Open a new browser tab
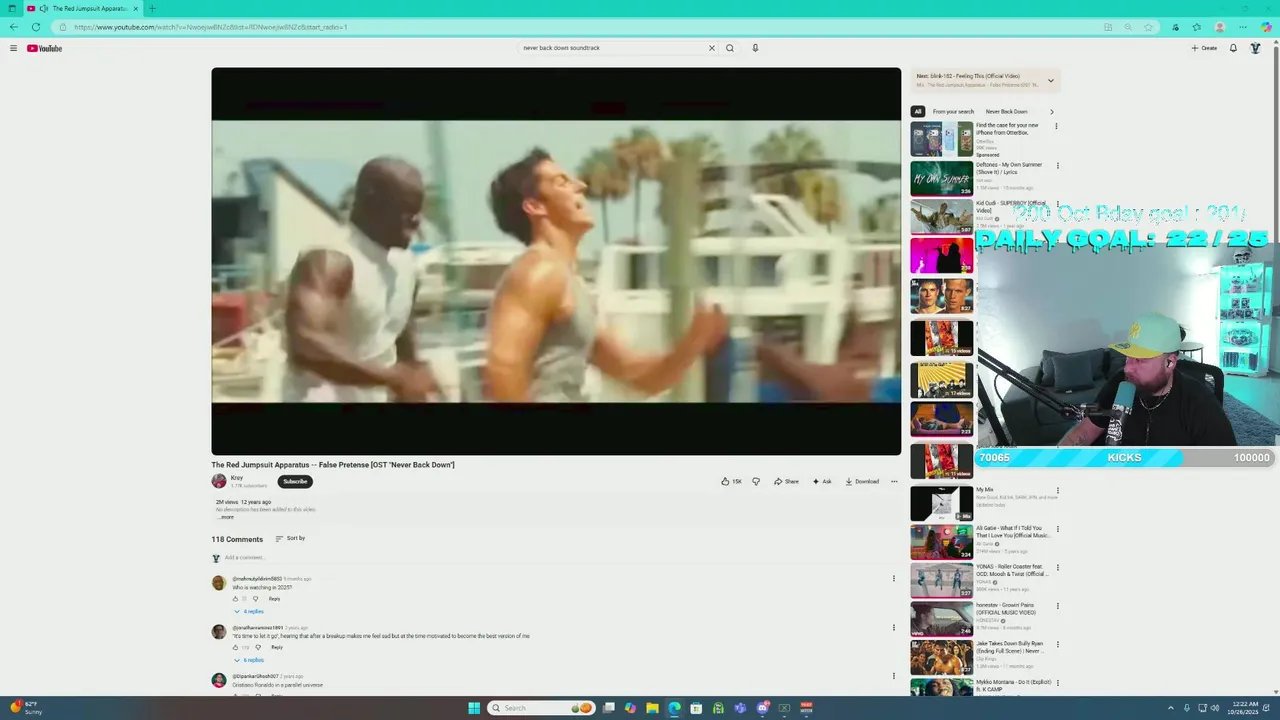 152,9
